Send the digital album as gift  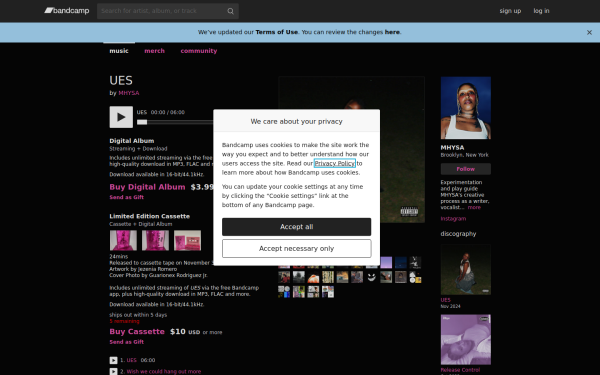click(x=127, y=197)
